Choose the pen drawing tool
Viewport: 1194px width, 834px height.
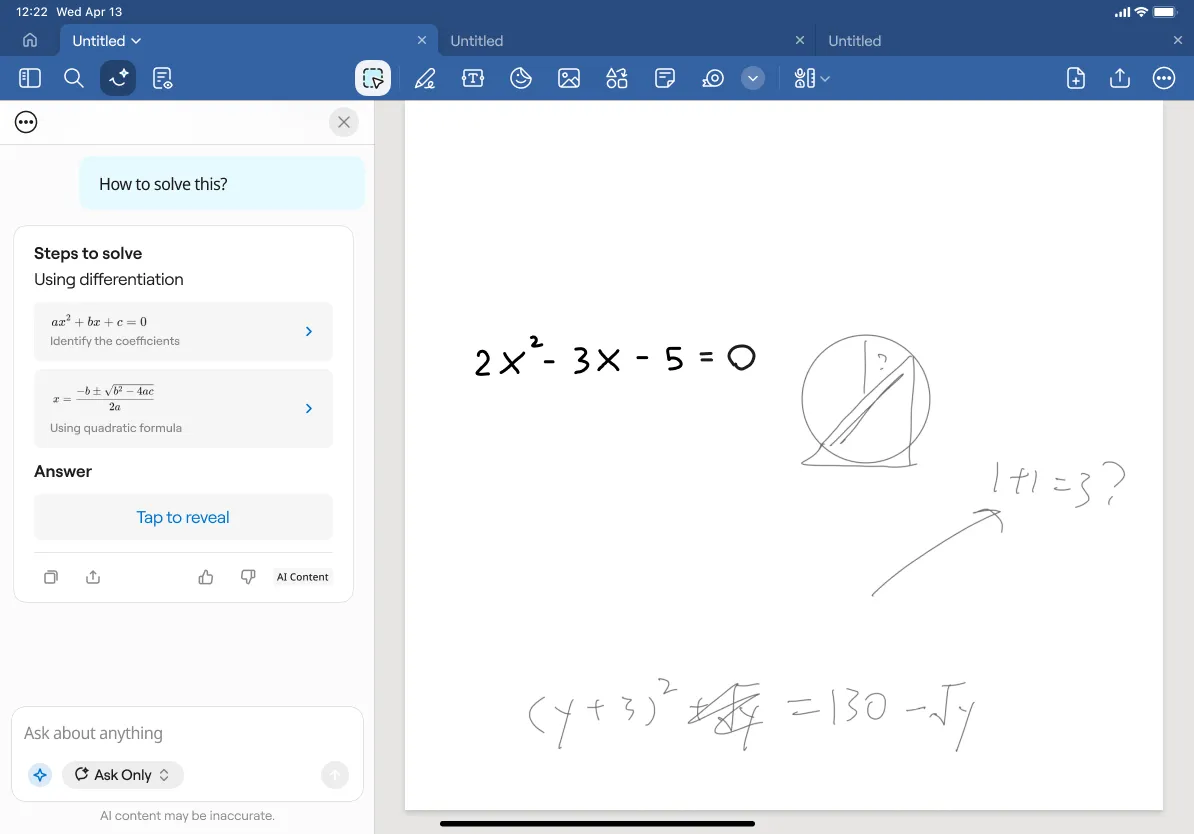[425, 78]
